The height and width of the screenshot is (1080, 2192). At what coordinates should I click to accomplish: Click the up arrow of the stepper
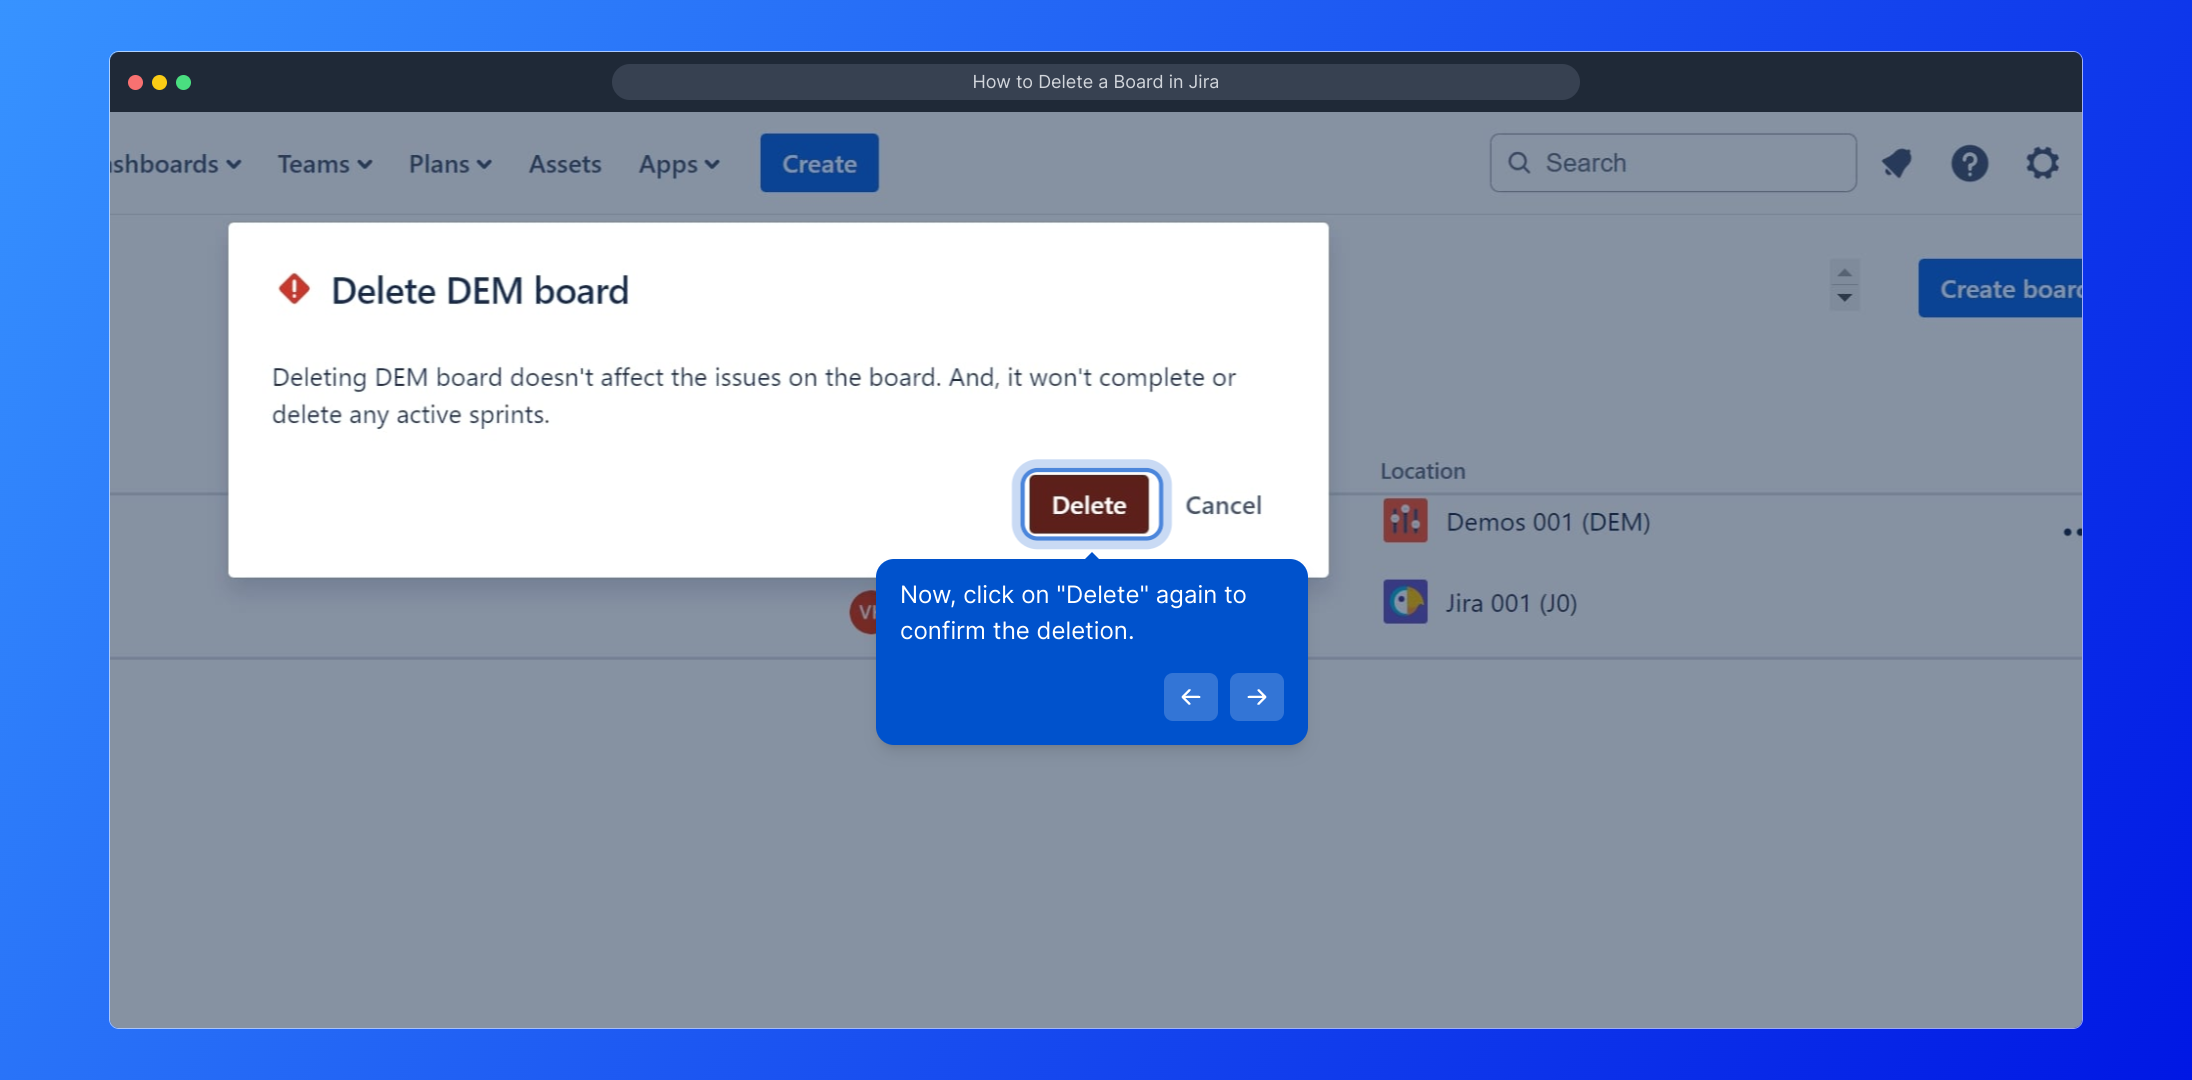(x=1845, y=273)
